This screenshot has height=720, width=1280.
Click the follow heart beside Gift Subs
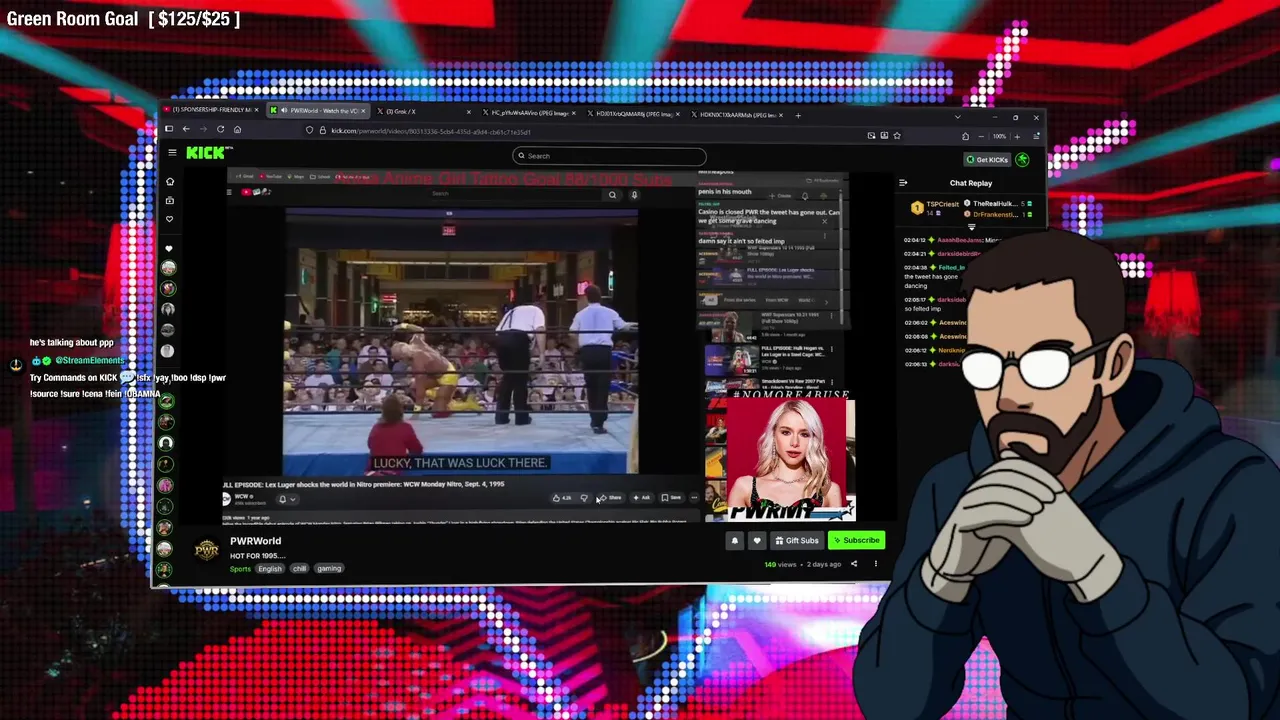tap(757, 540)
